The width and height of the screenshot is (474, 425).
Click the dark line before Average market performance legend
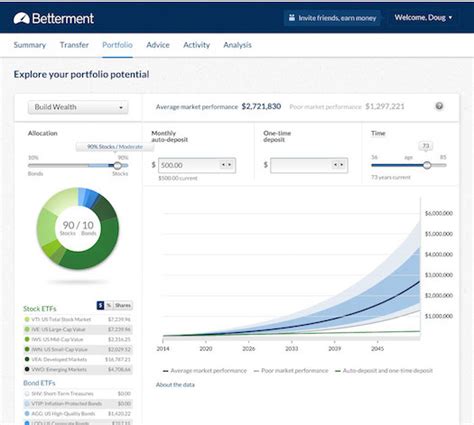[x=165, y=371]
